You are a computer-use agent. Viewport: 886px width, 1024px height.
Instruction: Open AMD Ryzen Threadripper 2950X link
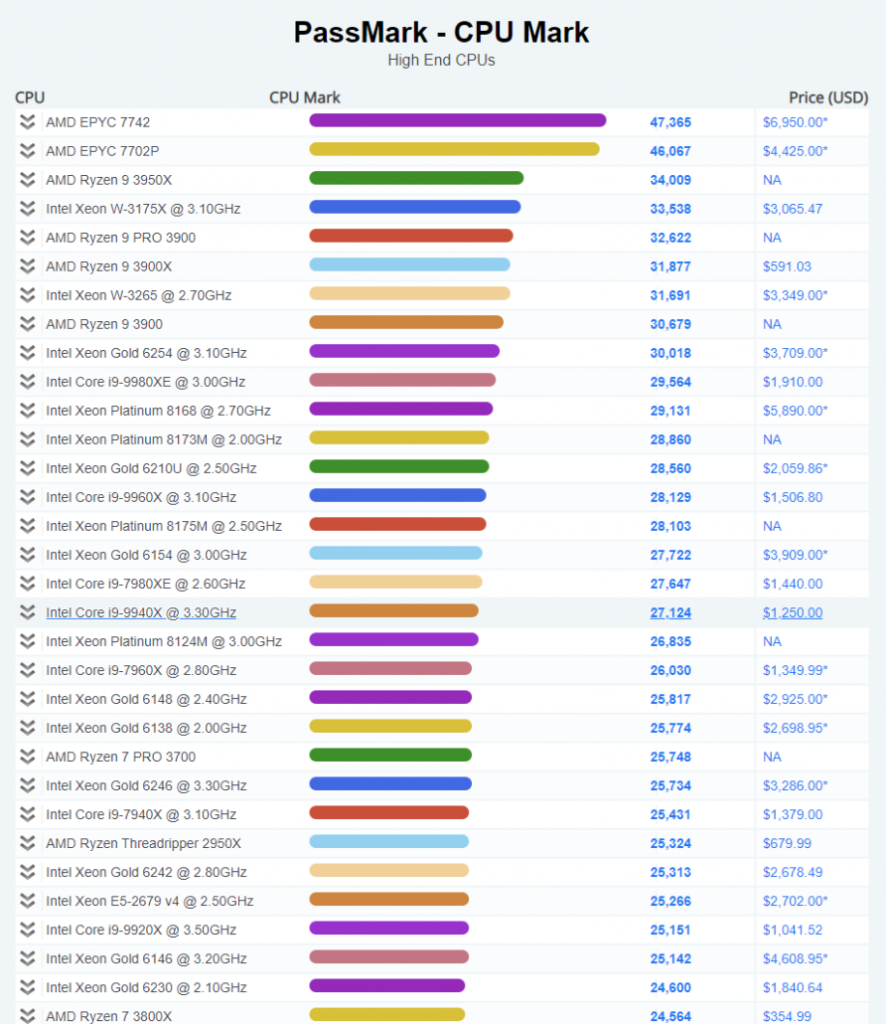click(144, 843)
